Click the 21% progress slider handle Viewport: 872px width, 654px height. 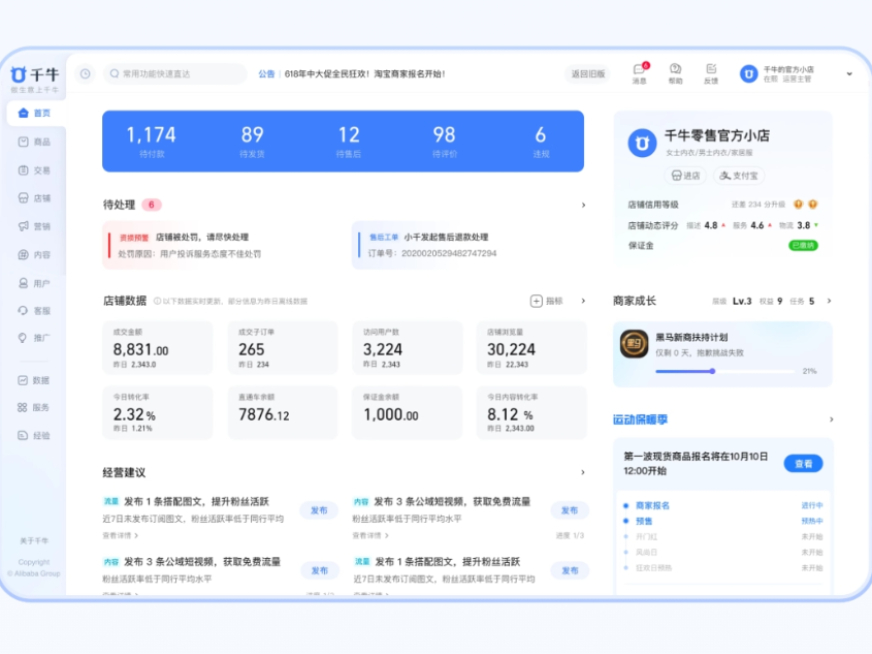pos(712,371)
